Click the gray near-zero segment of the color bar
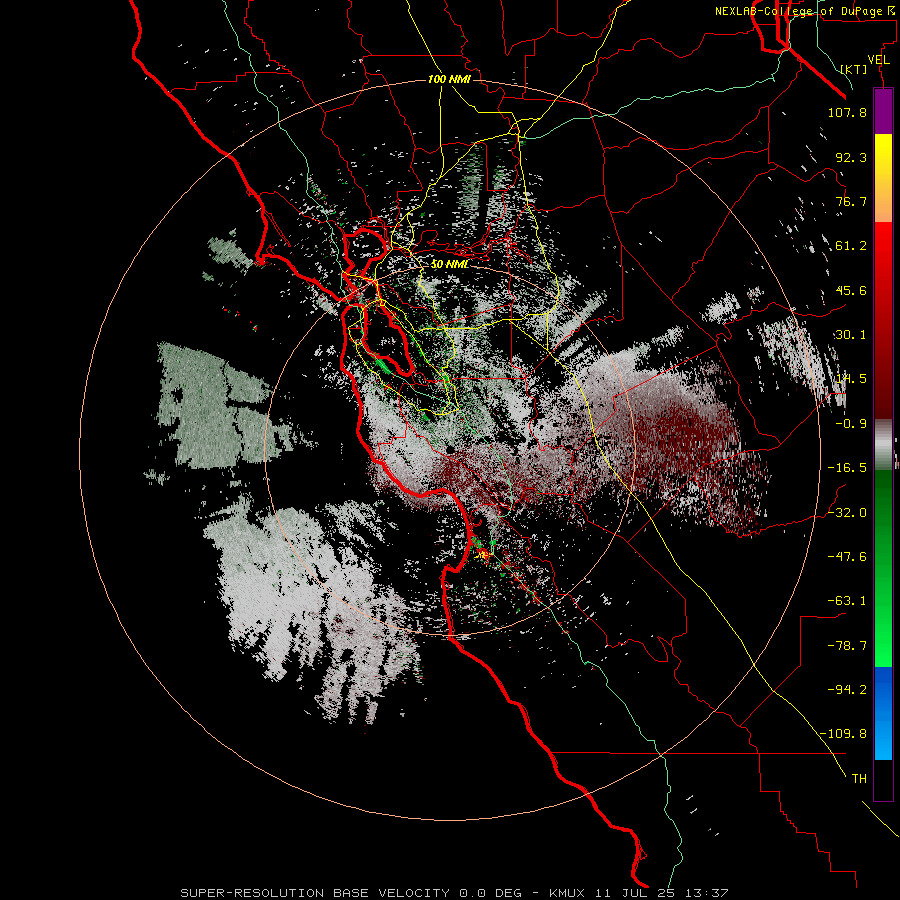The width and height of the screenshot is (900, 900). pos(883,444)
